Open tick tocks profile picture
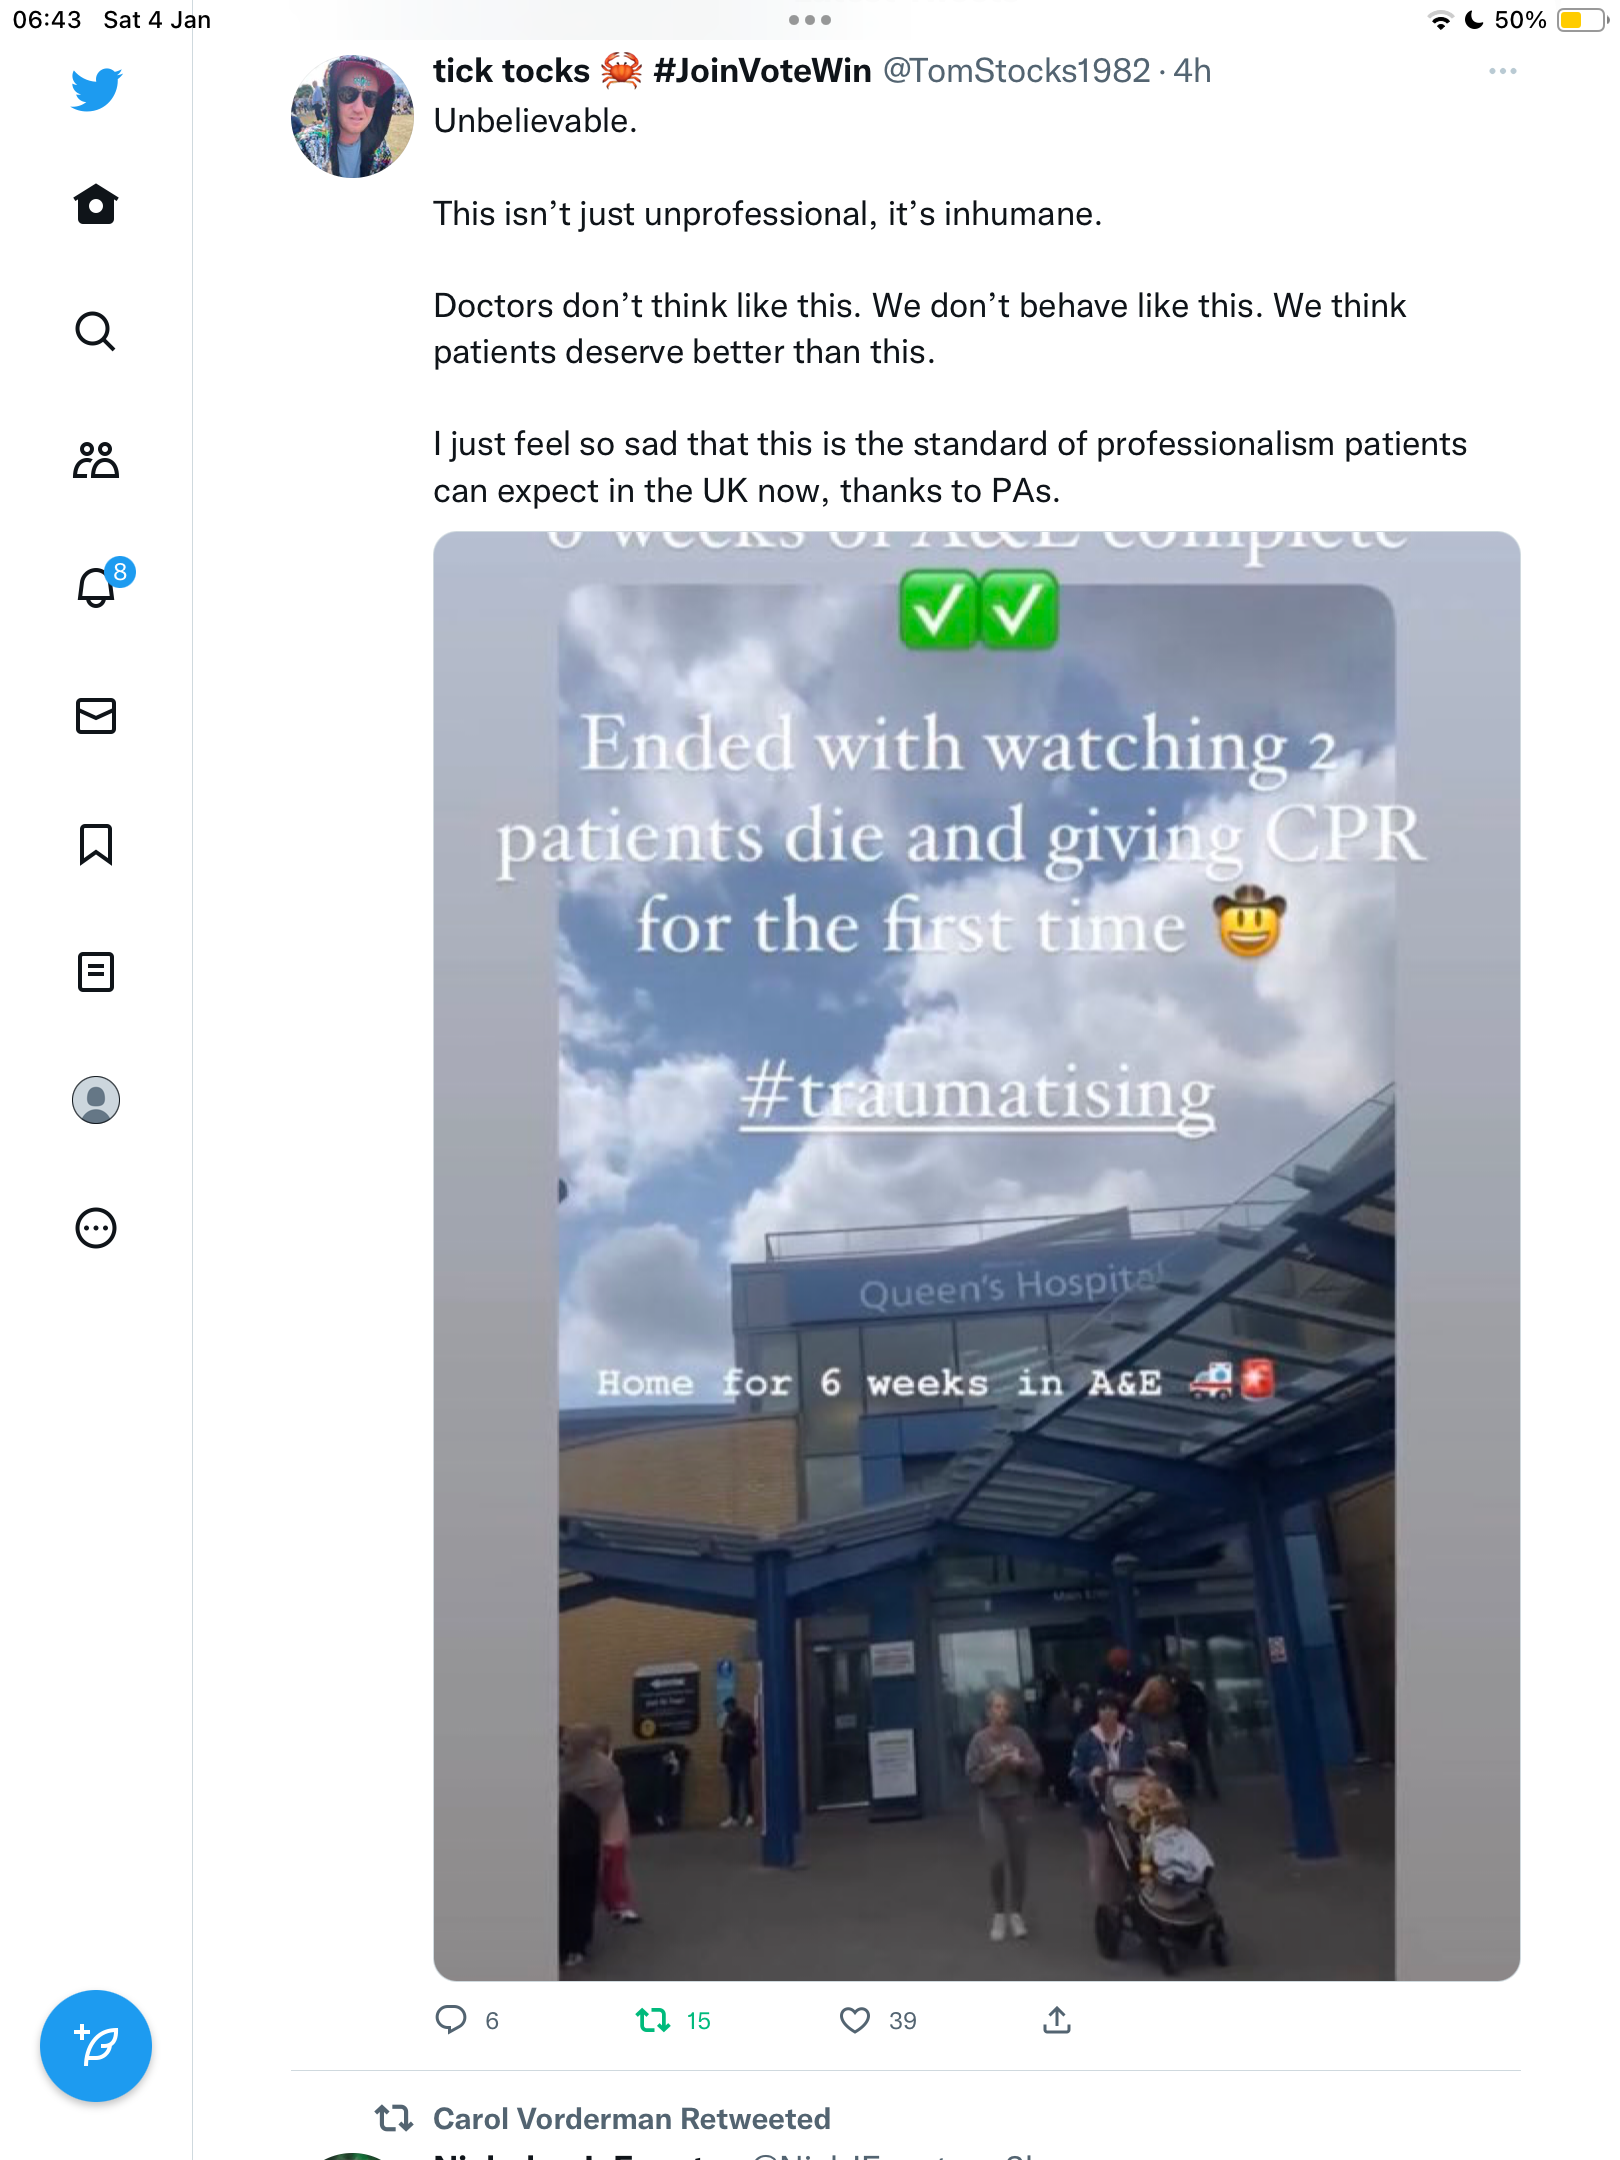The width and height of the screenshot is (1620, 2160). click(352, 117)
